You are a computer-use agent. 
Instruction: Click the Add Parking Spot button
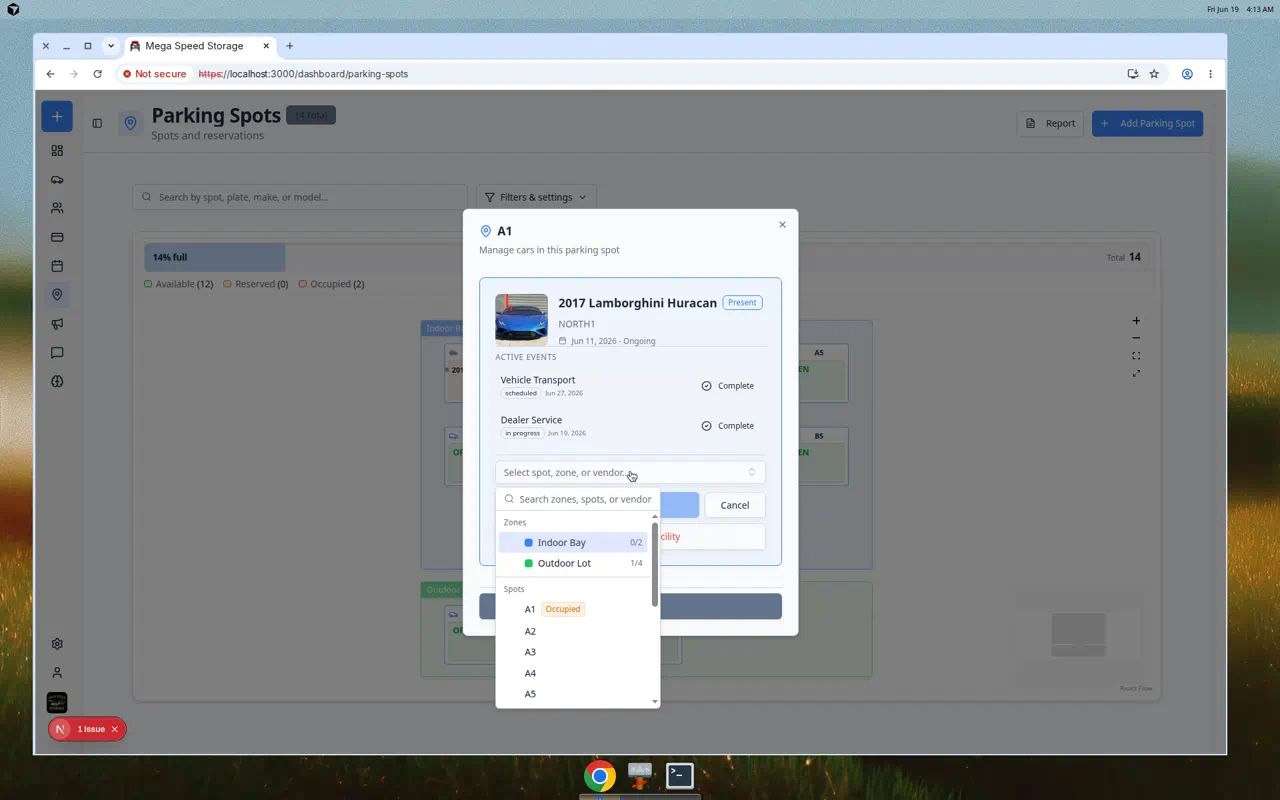pyautogui.click(x=1147, y=123)
